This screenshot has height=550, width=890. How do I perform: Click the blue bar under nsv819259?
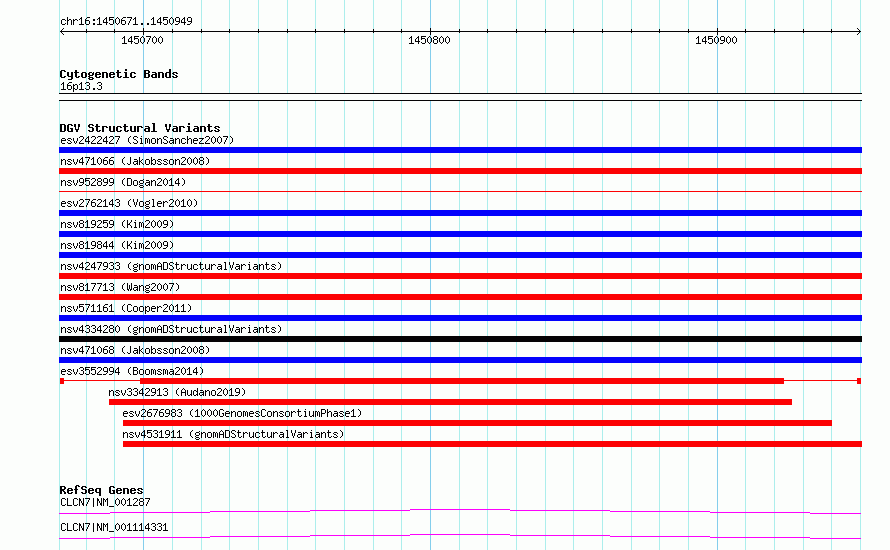tap(460, 234)
